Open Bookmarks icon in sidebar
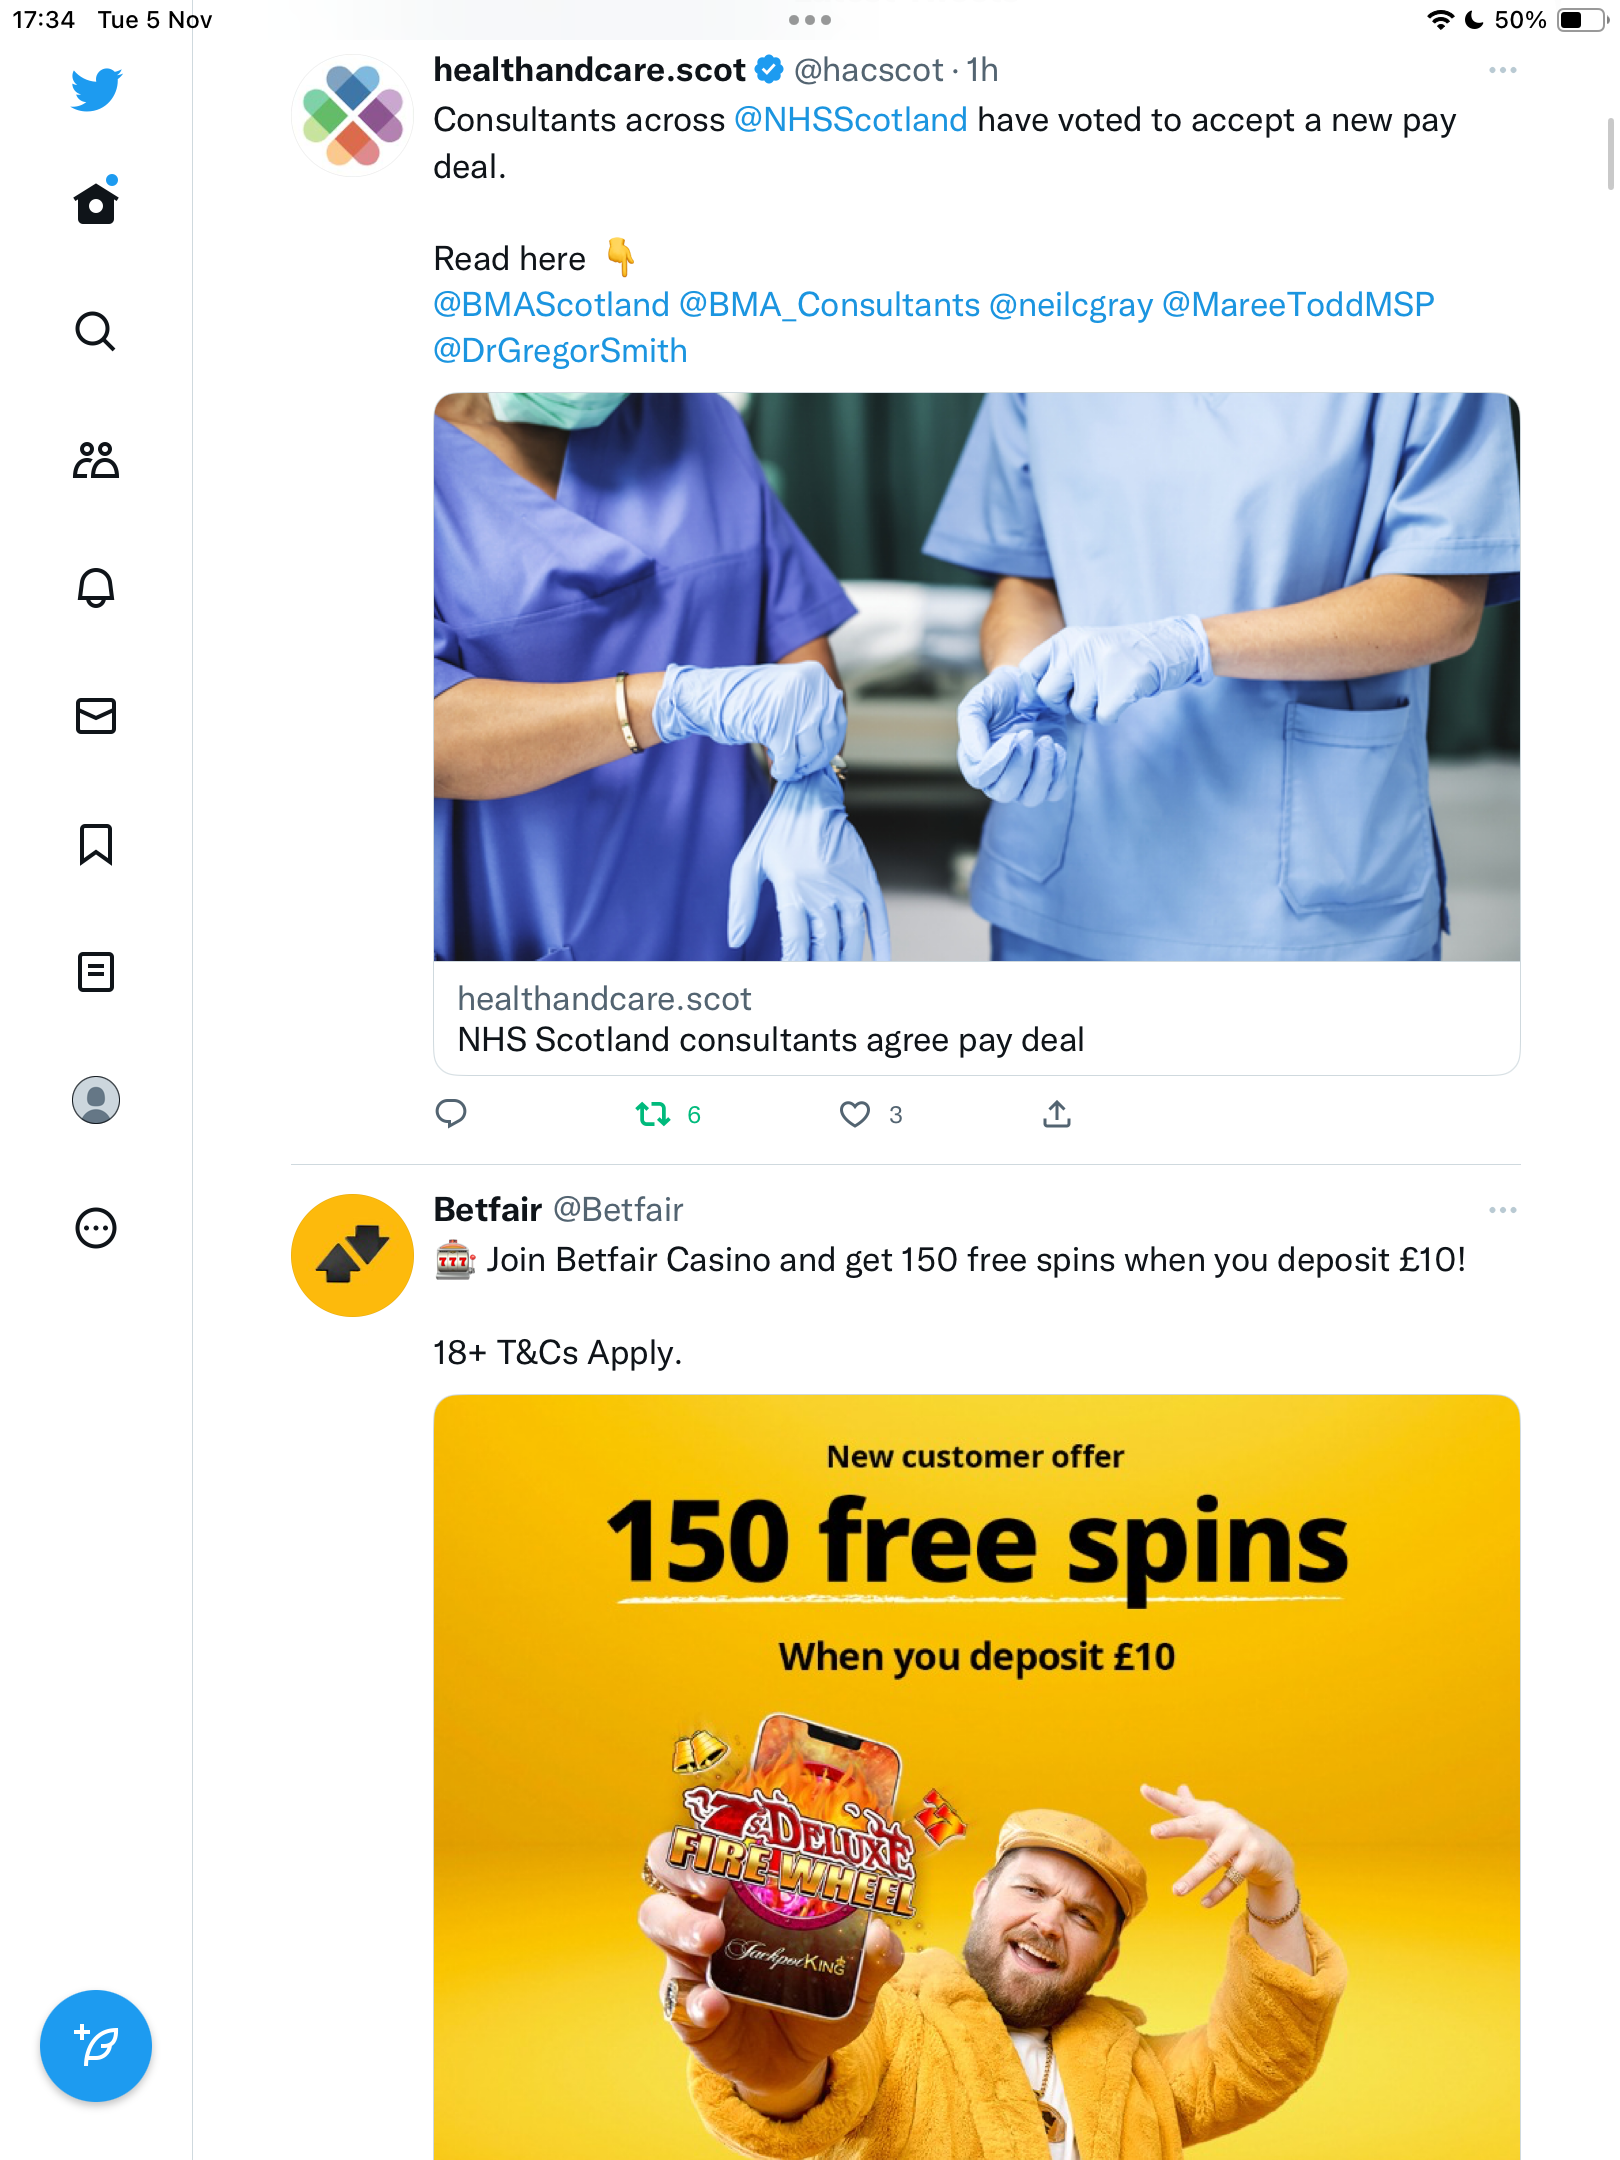The height and width of the screenshot is (2160, 1620). [x=96, y=844]
